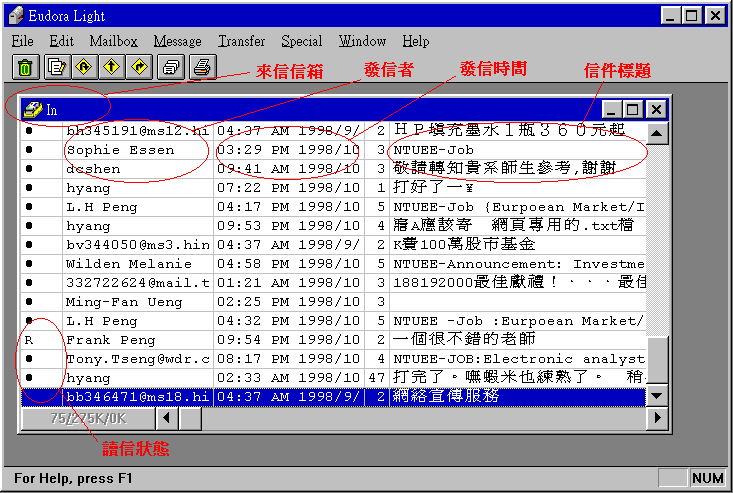Click the Reply toolbar icon

pos(83,67)
